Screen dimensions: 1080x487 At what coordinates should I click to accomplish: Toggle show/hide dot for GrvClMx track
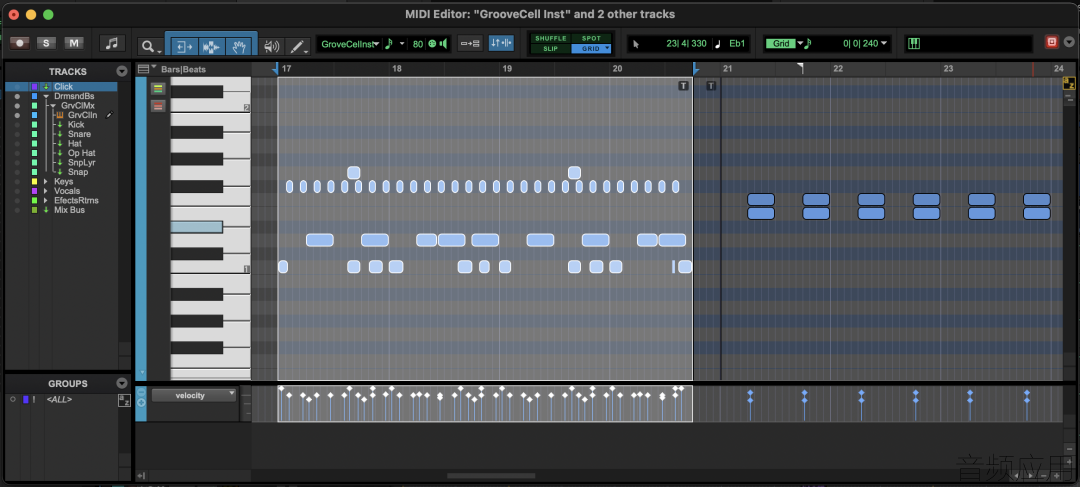pyautogui.click(x=17, y=105)
